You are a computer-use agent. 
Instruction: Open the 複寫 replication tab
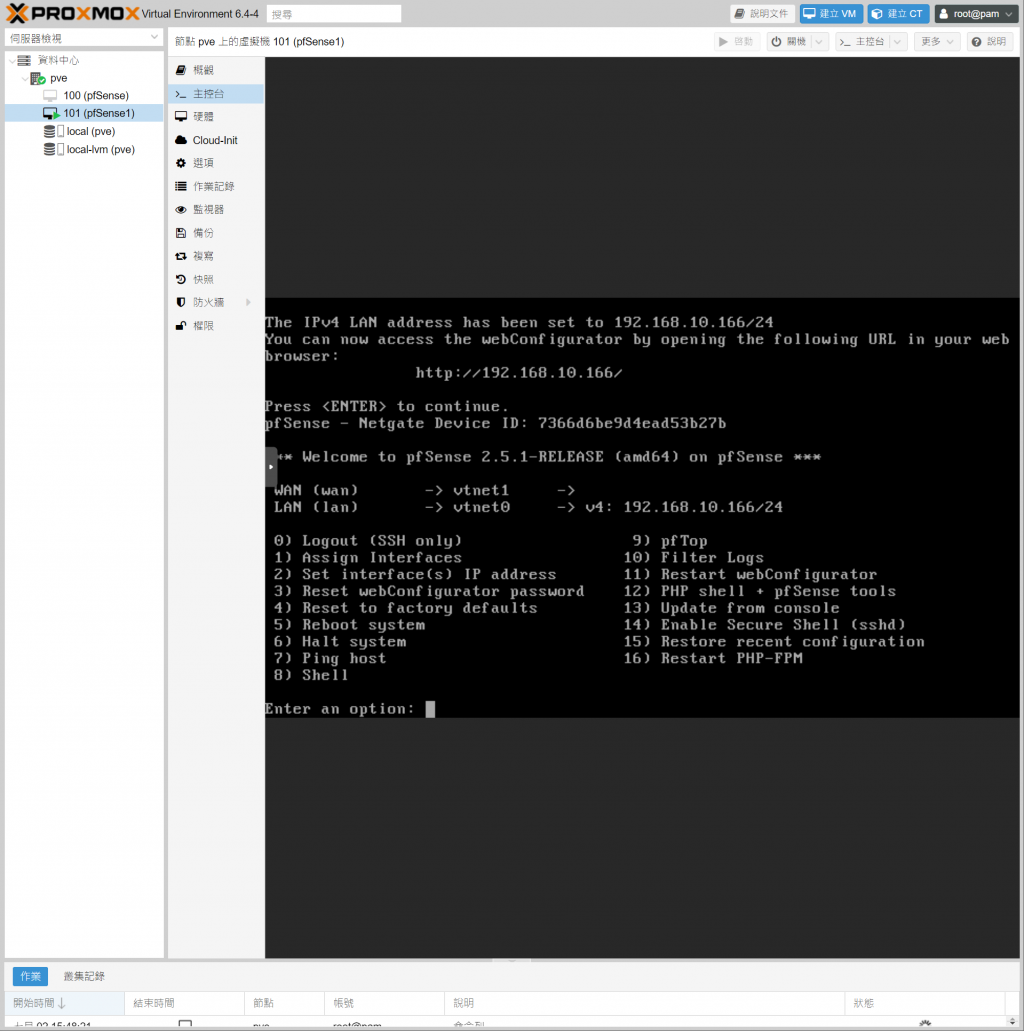[216, 256]
